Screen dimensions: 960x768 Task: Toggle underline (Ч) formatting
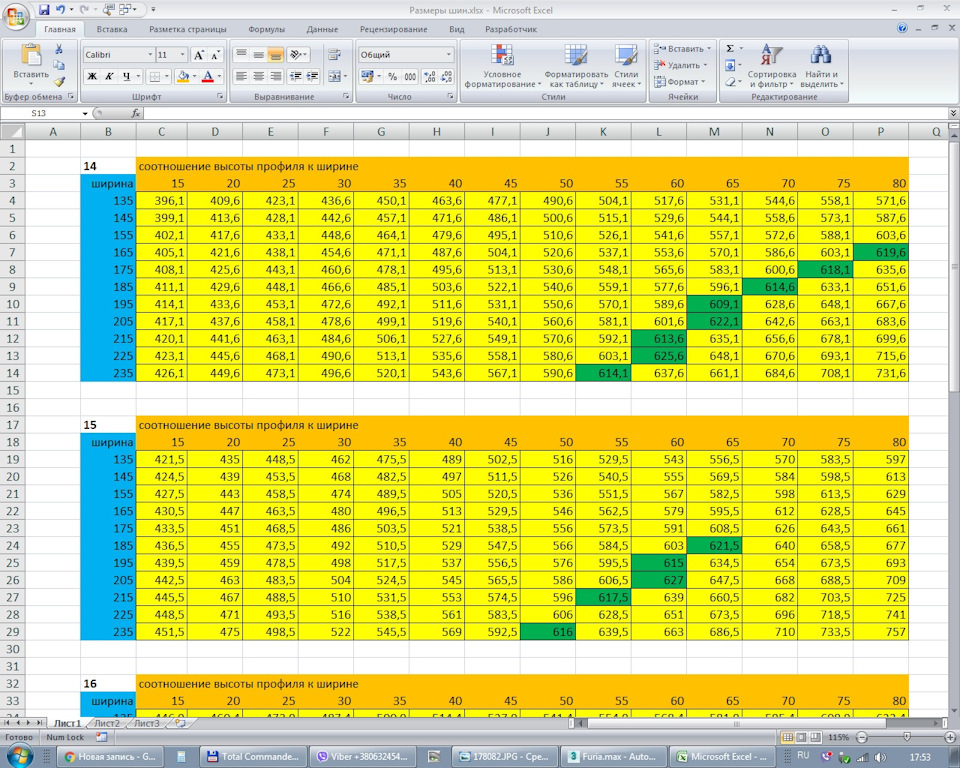127,77
